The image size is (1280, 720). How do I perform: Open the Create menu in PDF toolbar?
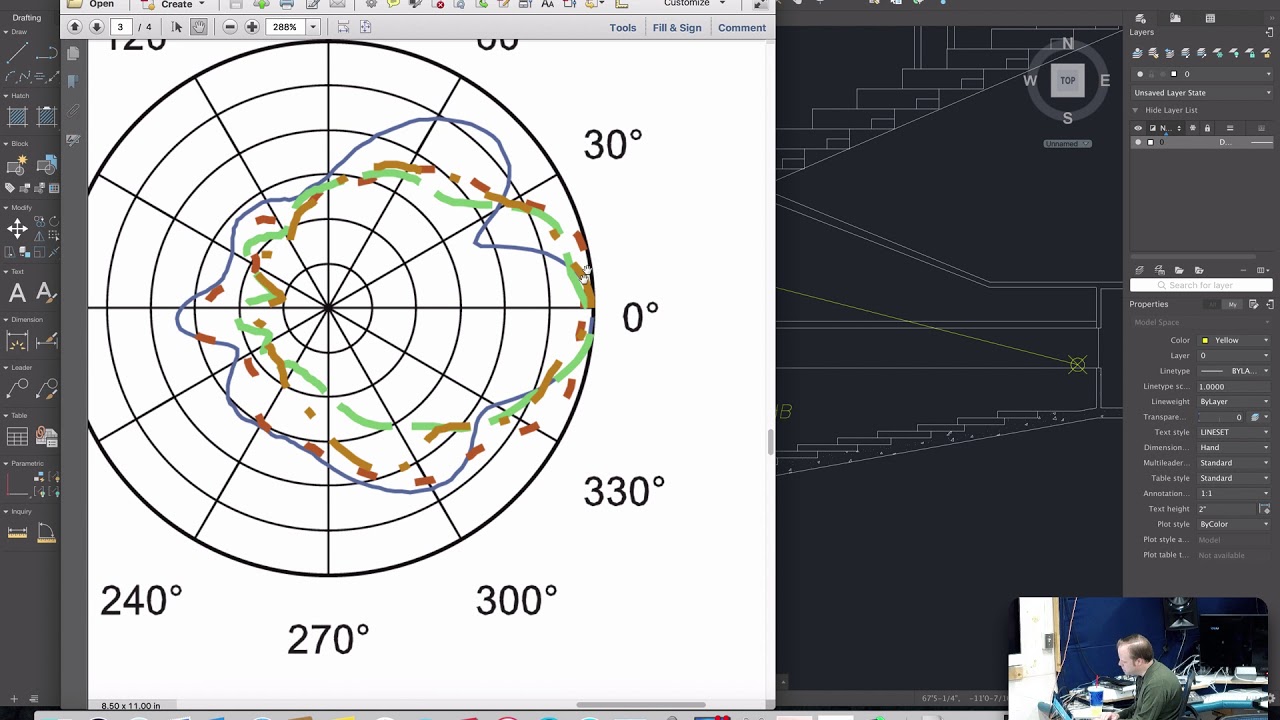click(173, 4)
